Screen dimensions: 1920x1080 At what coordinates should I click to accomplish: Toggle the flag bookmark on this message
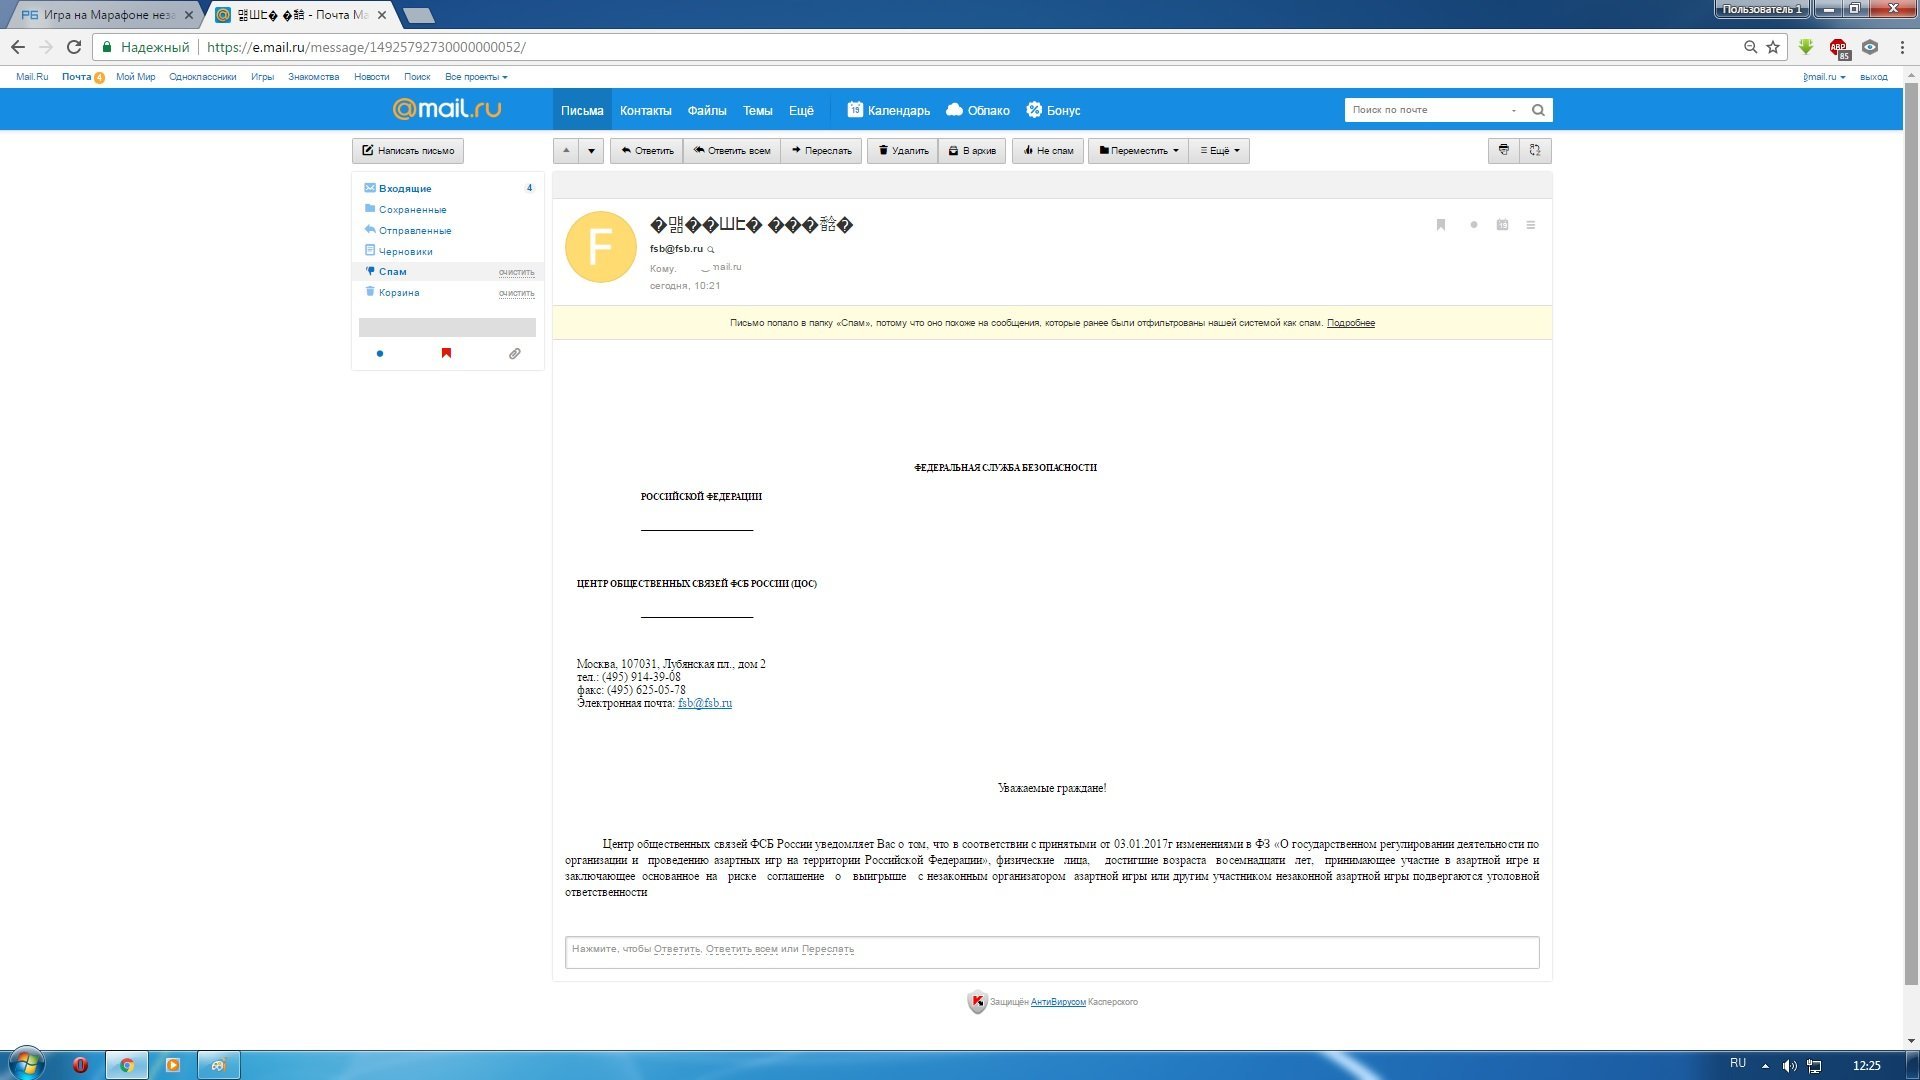(x=1441, y=225)
